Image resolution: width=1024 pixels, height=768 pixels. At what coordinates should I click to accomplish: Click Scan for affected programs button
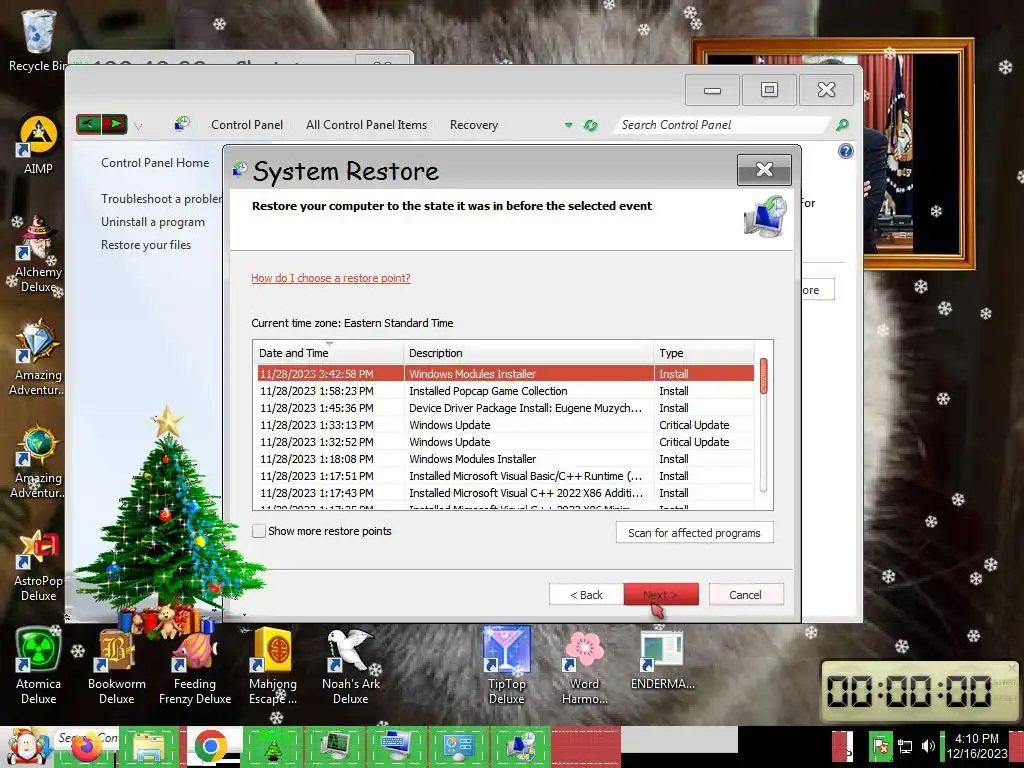pos(695,533)
